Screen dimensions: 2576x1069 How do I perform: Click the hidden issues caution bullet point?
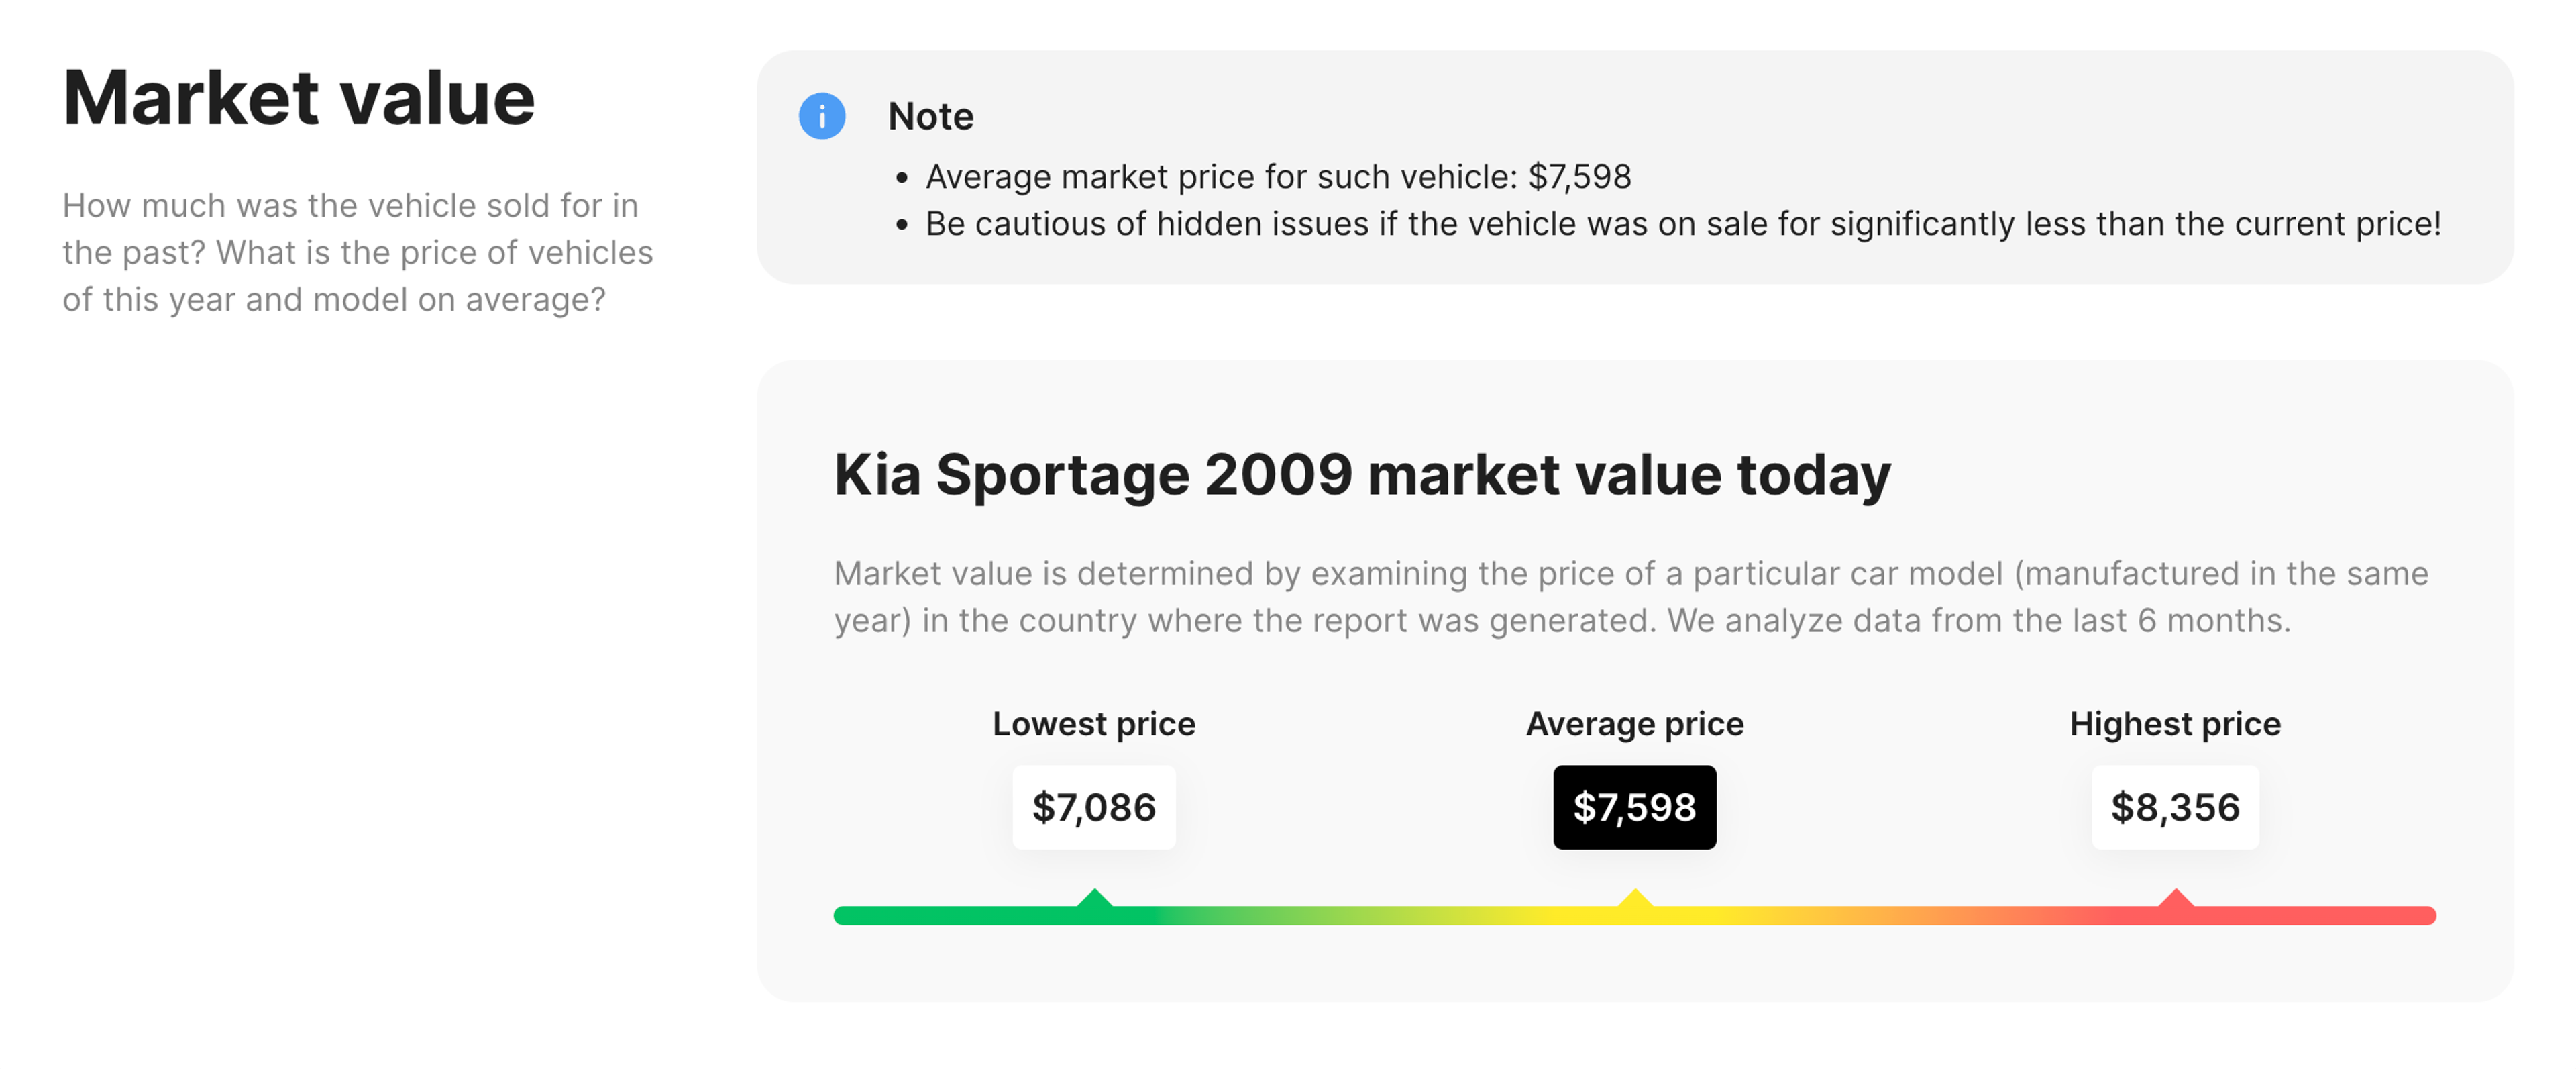pyautogui.click(x=1682, y=223)
